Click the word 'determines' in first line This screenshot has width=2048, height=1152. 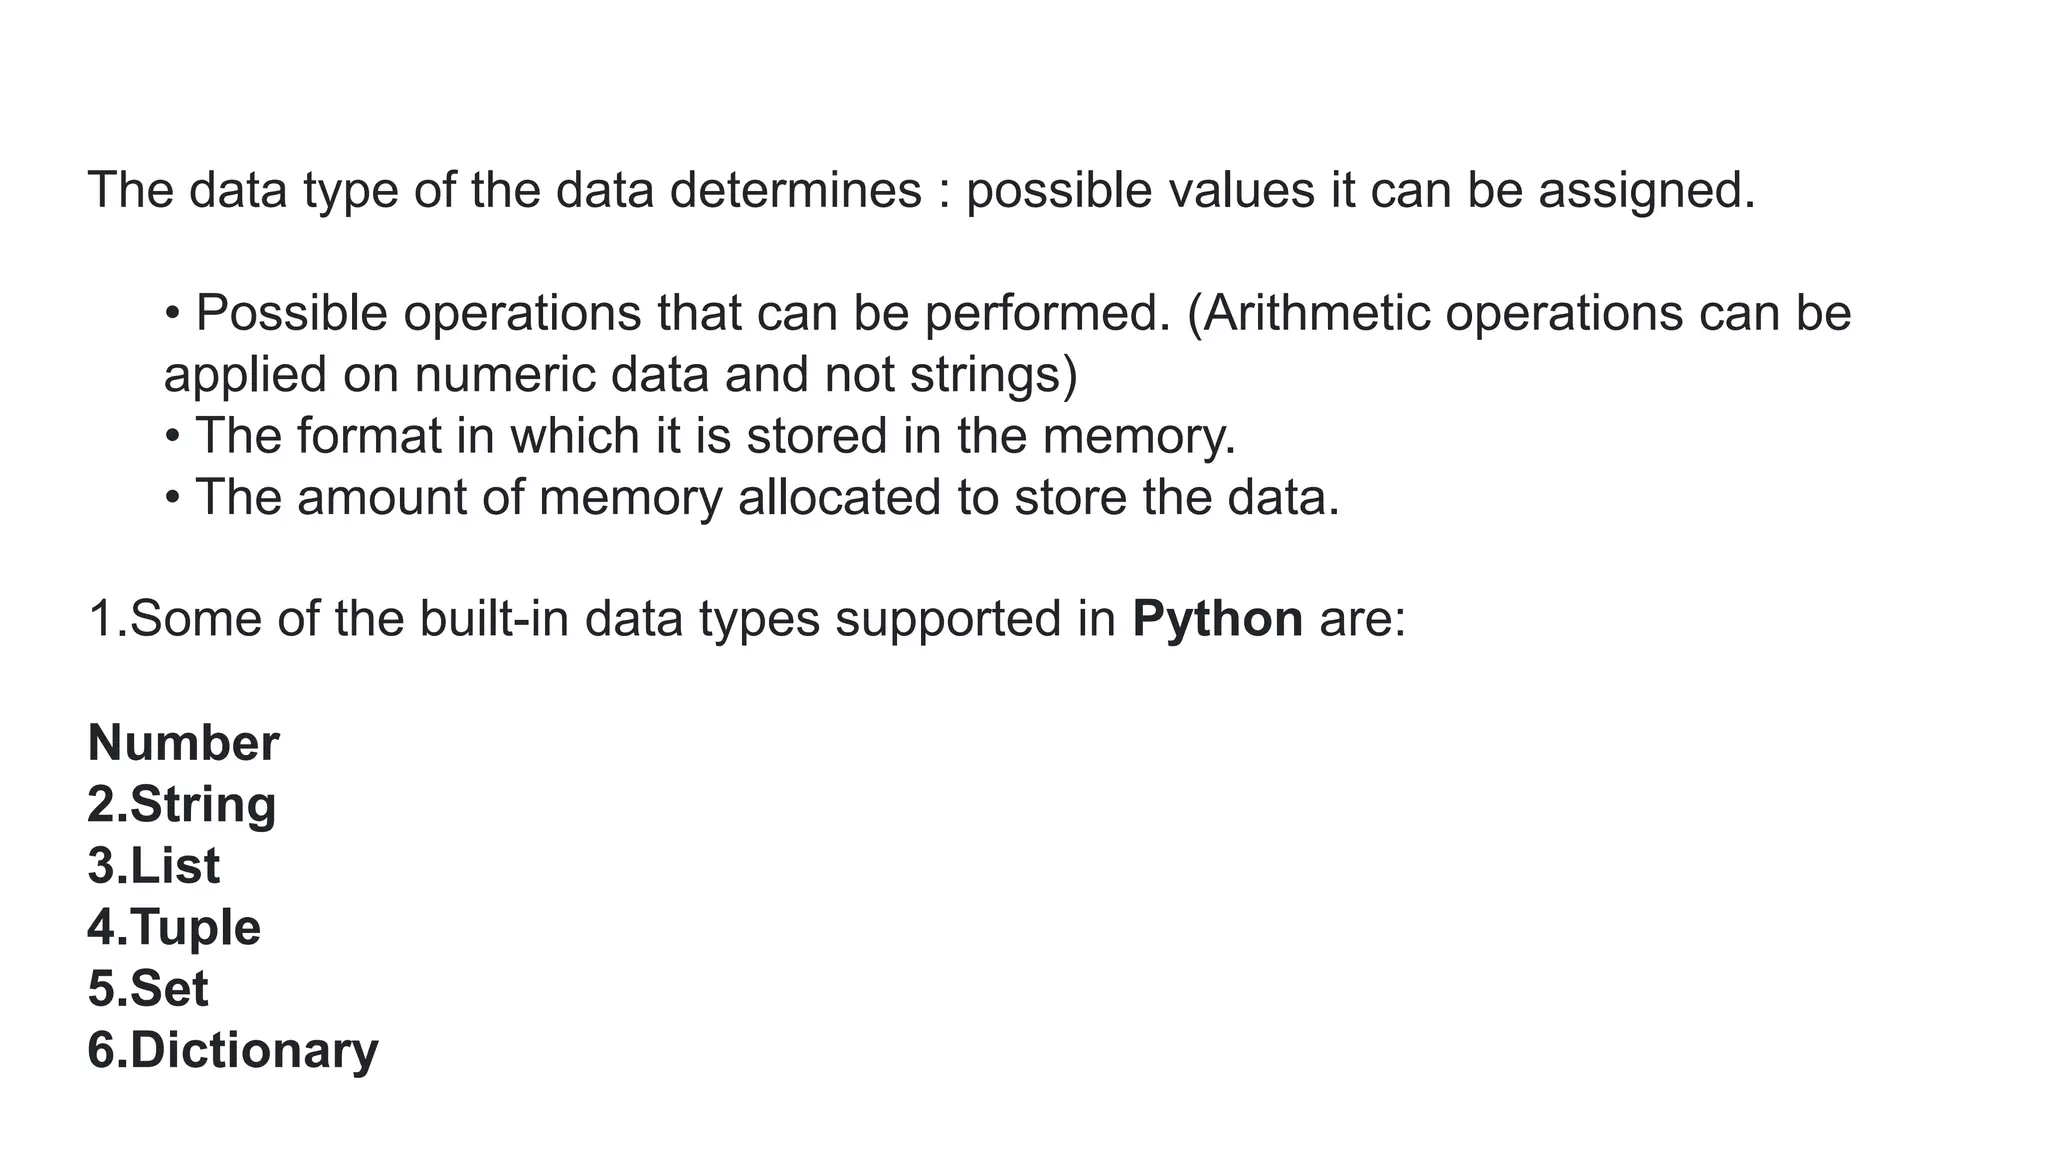(x=795, y=190)
